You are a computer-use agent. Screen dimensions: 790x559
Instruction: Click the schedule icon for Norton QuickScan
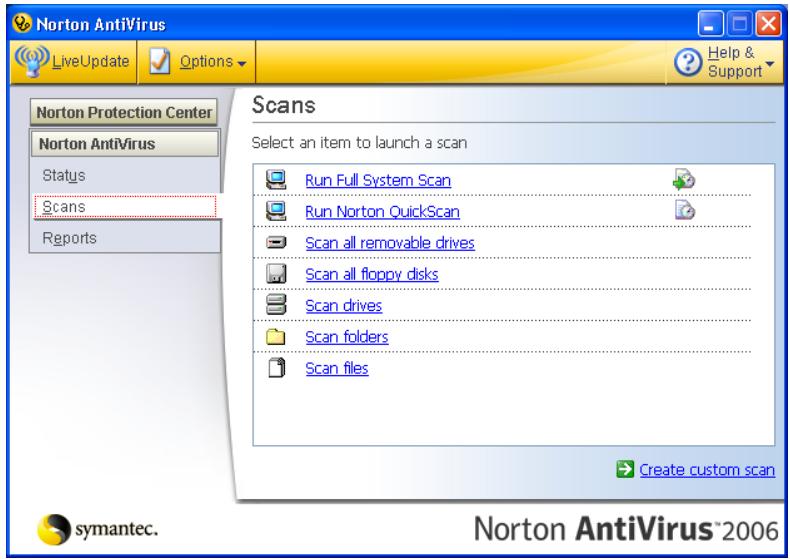pyautogui.click(x=685, y=210)
